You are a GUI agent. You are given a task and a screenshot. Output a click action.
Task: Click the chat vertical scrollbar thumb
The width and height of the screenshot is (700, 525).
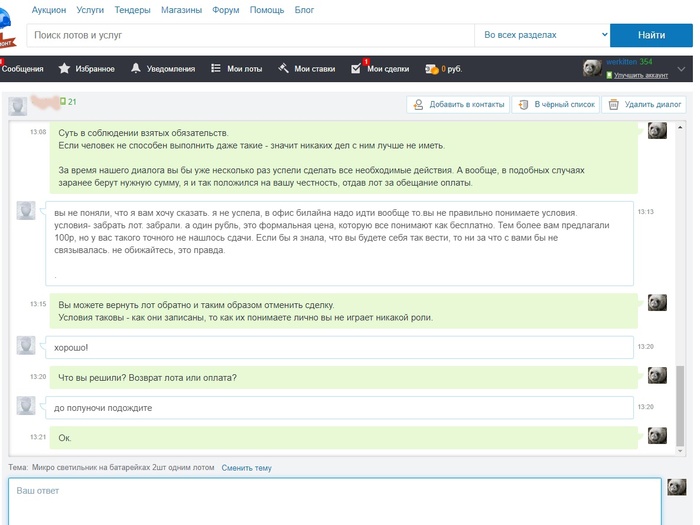[x=680, y=406]
